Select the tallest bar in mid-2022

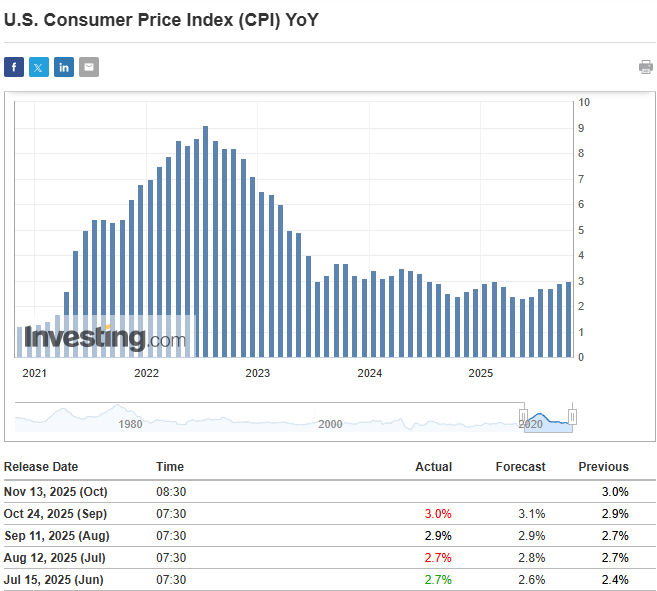205,240
